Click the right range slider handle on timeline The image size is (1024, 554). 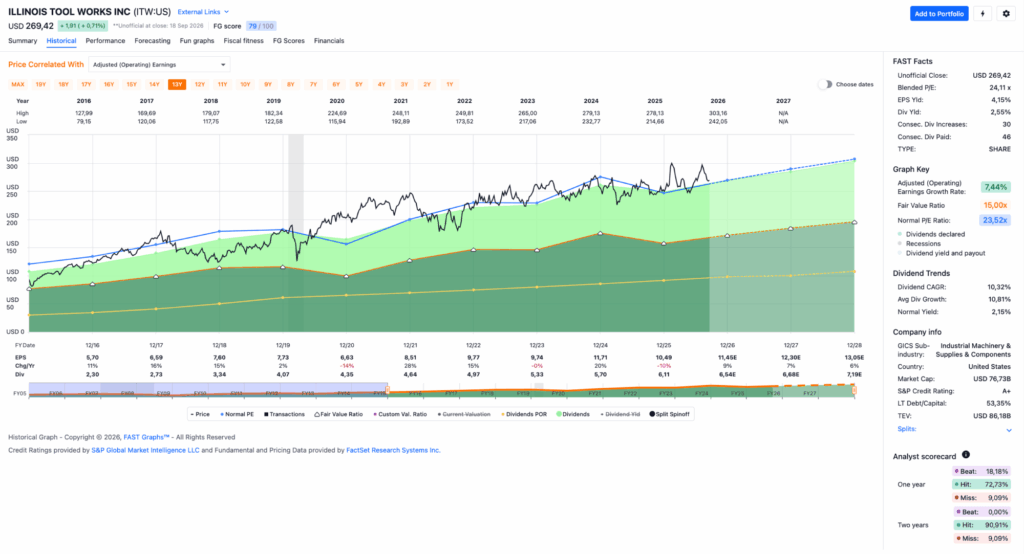854,390
